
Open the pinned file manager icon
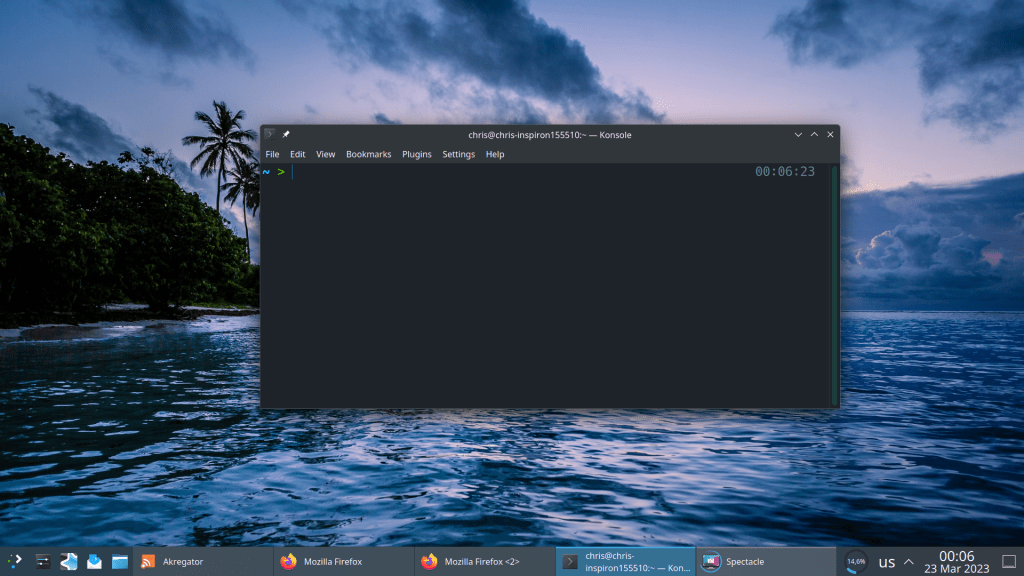(120, 562)
